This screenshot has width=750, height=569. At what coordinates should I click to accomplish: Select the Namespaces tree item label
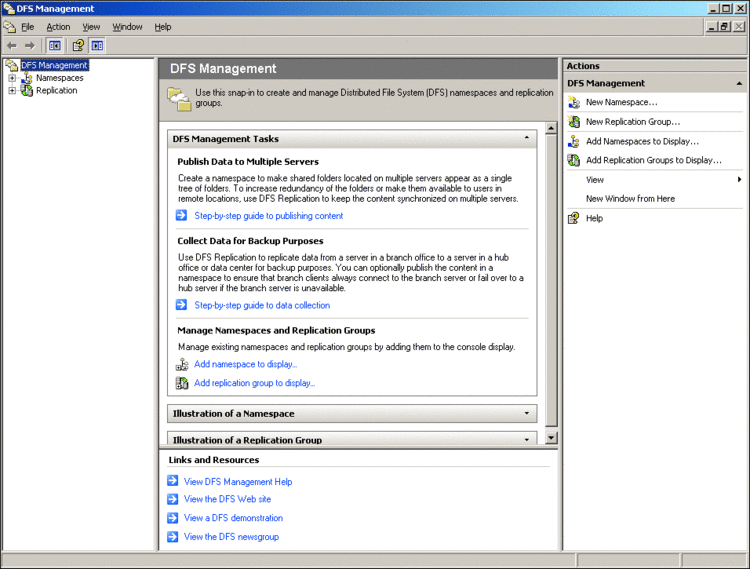[60, 78]
